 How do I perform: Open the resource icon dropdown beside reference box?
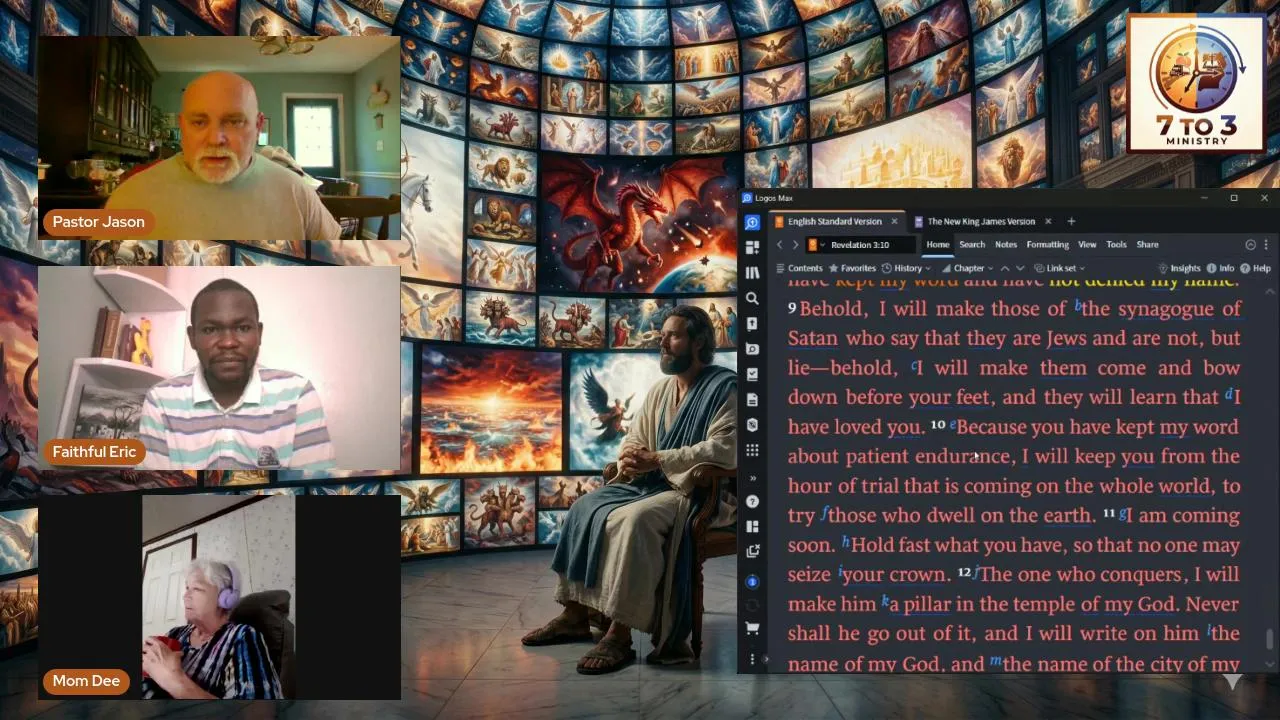[x=816, y=245]
